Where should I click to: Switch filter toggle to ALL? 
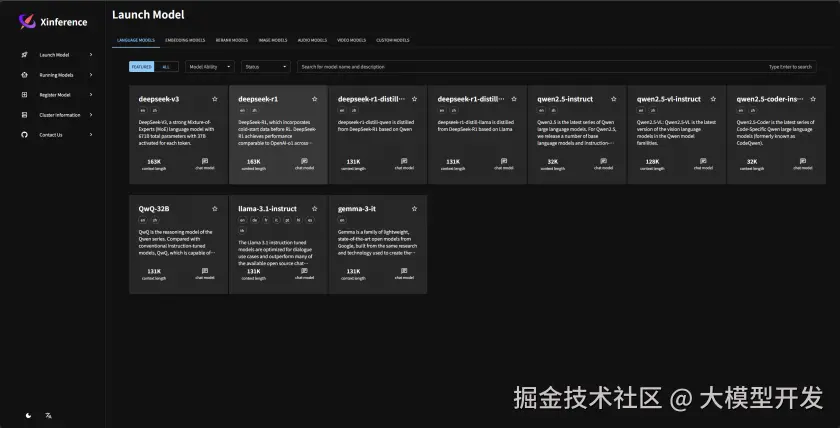(166, 67)
